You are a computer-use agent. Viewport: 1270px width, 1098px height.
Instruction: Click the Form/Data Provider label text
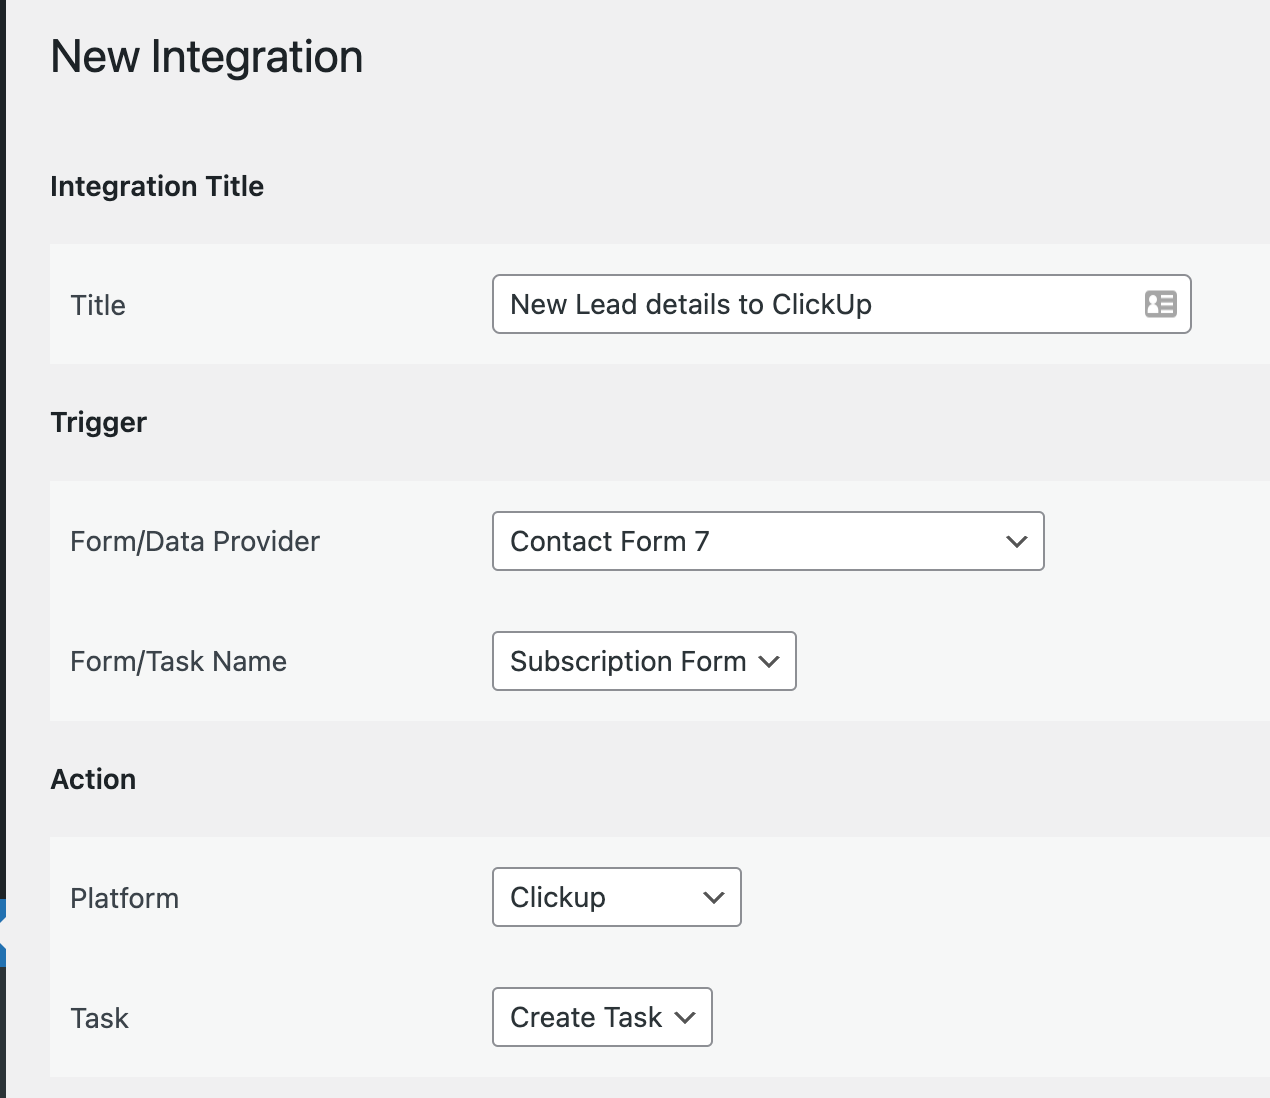coord(194,541)
